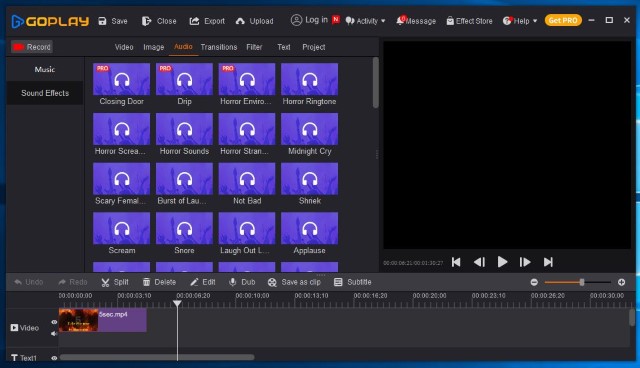
Task: Mute the Video track speaker
Action: click(54, 333)
